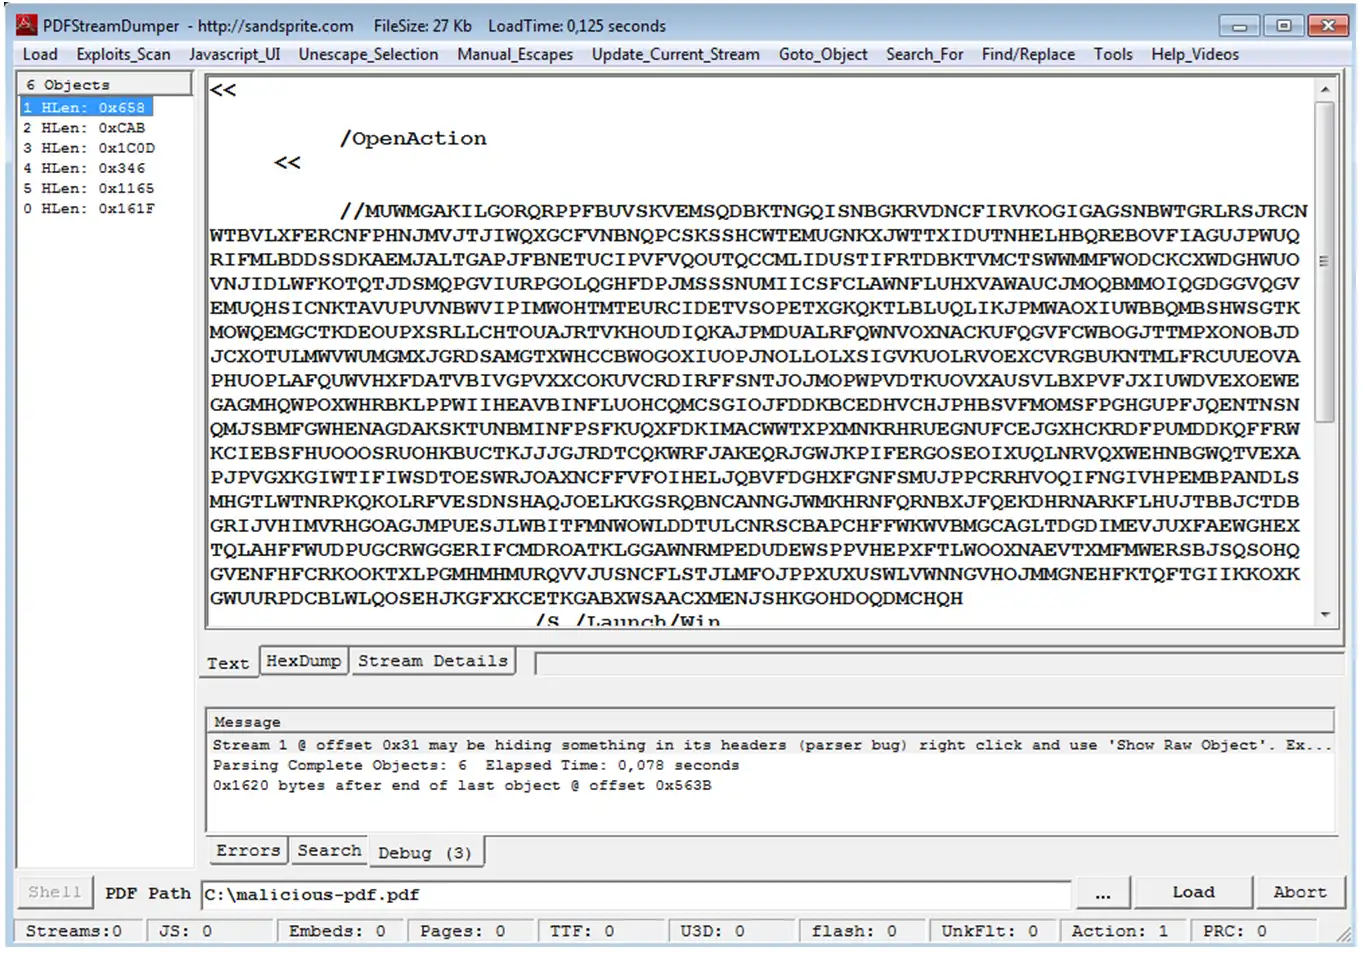1363x953 pixels.
Task: Click Update_Current_Stream in menu bar
Action: [676, 54]
